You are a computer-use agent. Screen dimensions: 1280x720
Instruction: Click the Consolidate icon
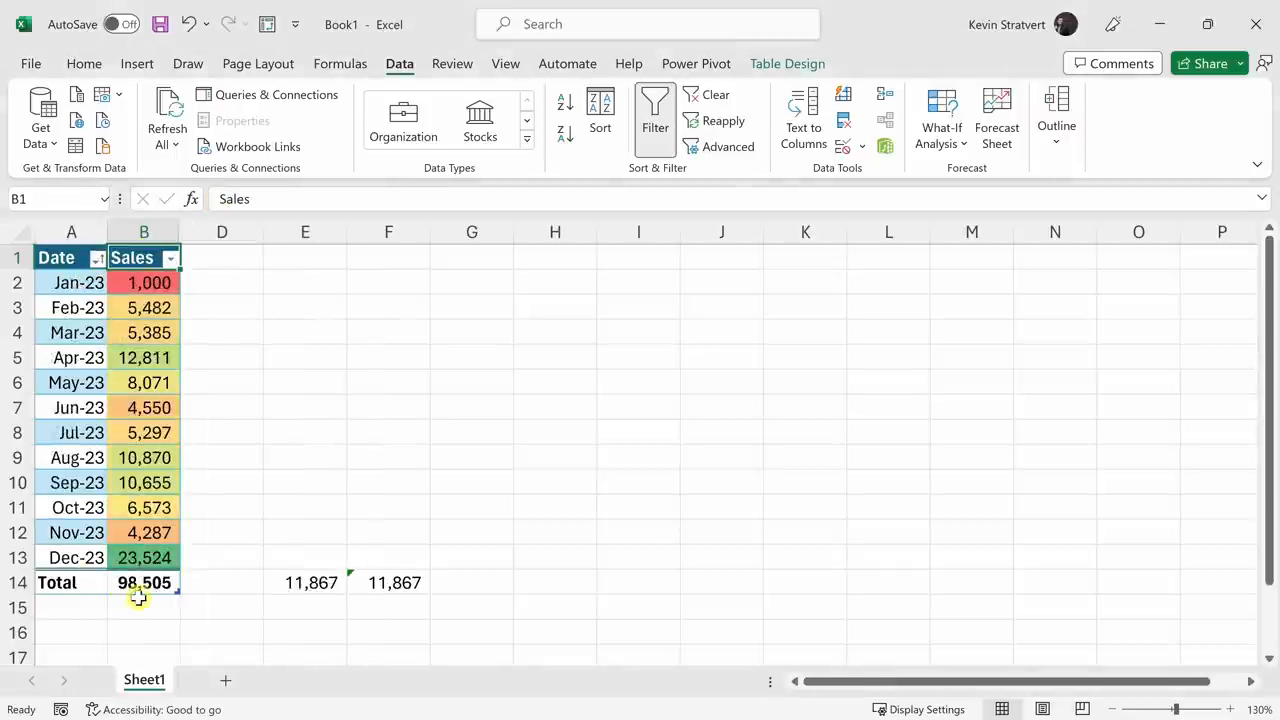tap(885, 95)
